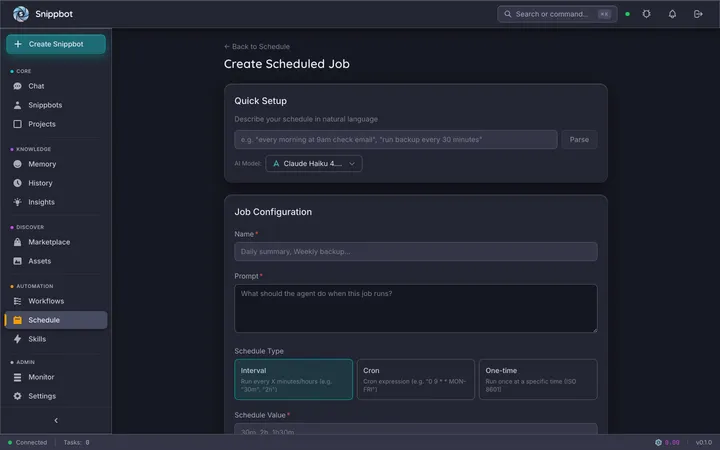
Task: Open Snippbots from sidebar icon
Action: pos(17,105)
